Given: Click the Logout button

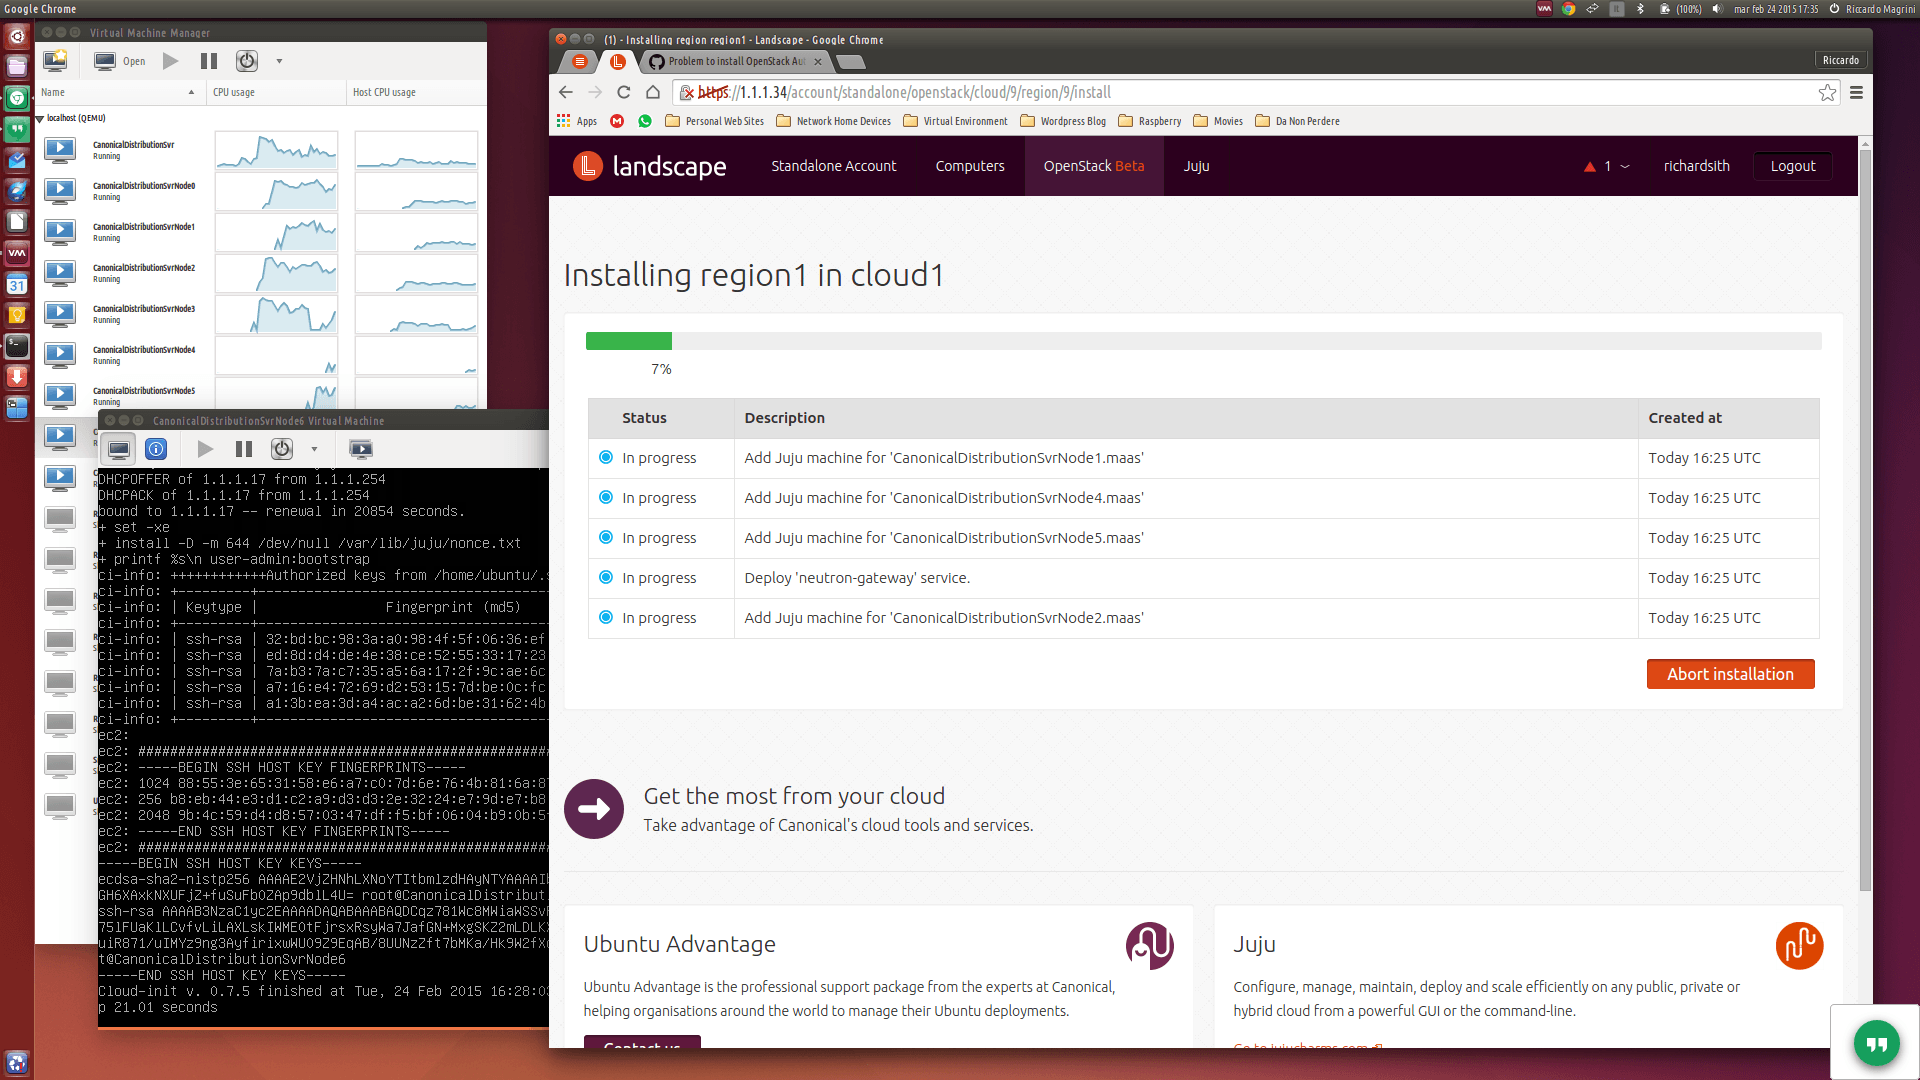Looking at the screenshot, I should tap(1793, 166).
